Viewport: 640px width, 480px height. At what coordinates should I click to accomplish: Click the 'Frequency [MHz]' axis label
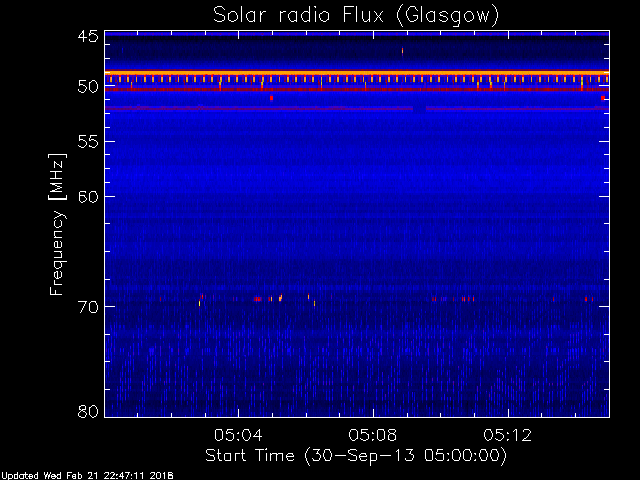pos(57,224)
